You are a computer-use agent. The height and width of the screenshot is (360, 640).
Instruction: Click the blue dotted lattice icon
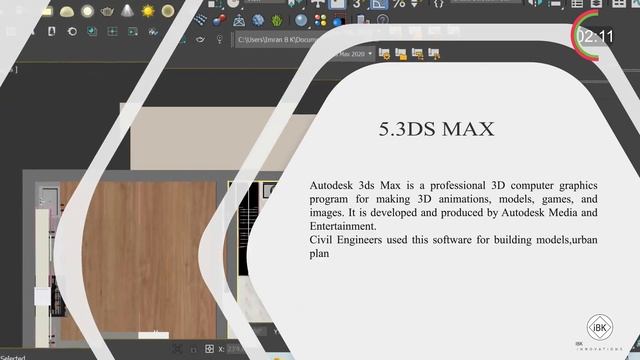point(200,19)
